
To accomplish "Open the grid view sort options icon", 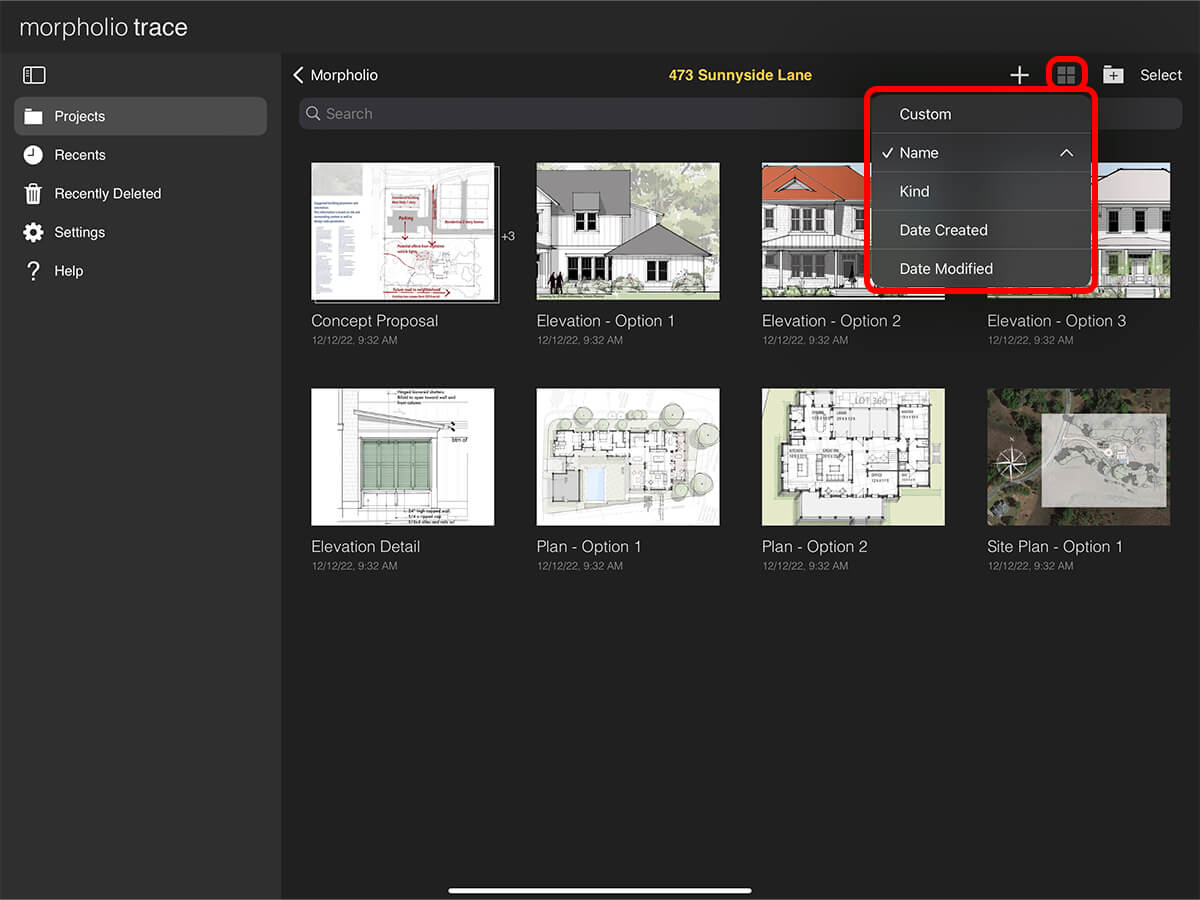I will [x=1066, y=75].
